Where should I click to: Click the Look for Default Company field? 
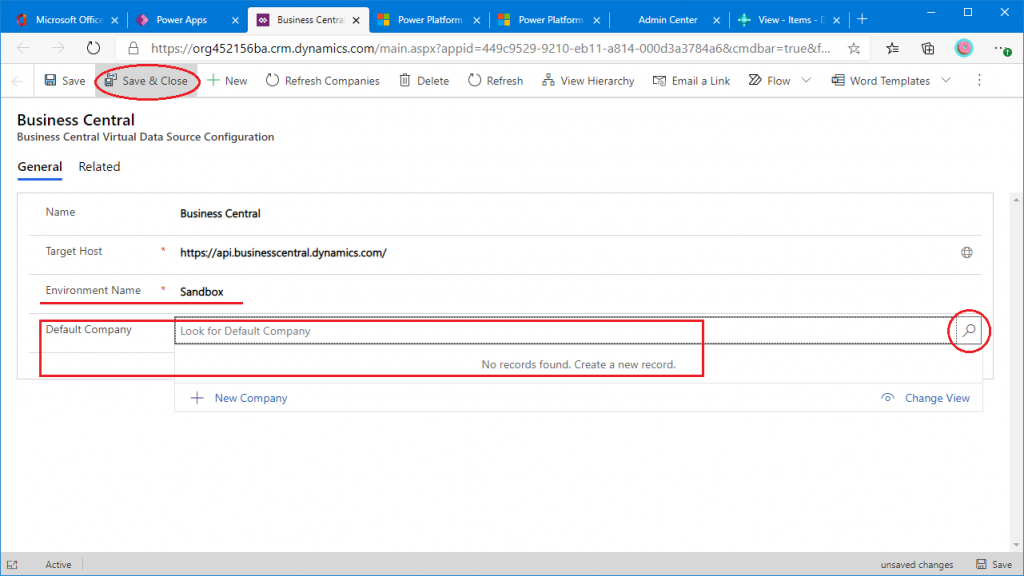click(x=564, y=331)
